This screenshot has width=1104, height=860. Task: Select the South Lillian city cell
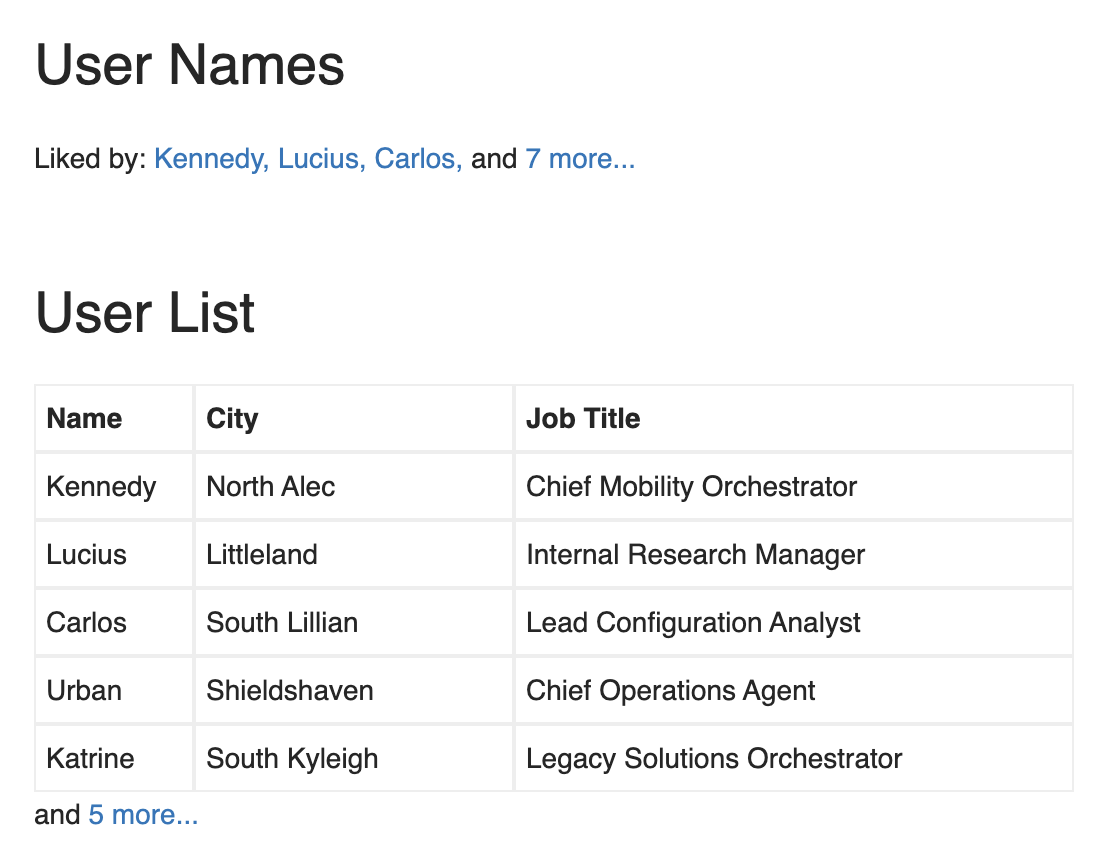[x=282, y=623]
